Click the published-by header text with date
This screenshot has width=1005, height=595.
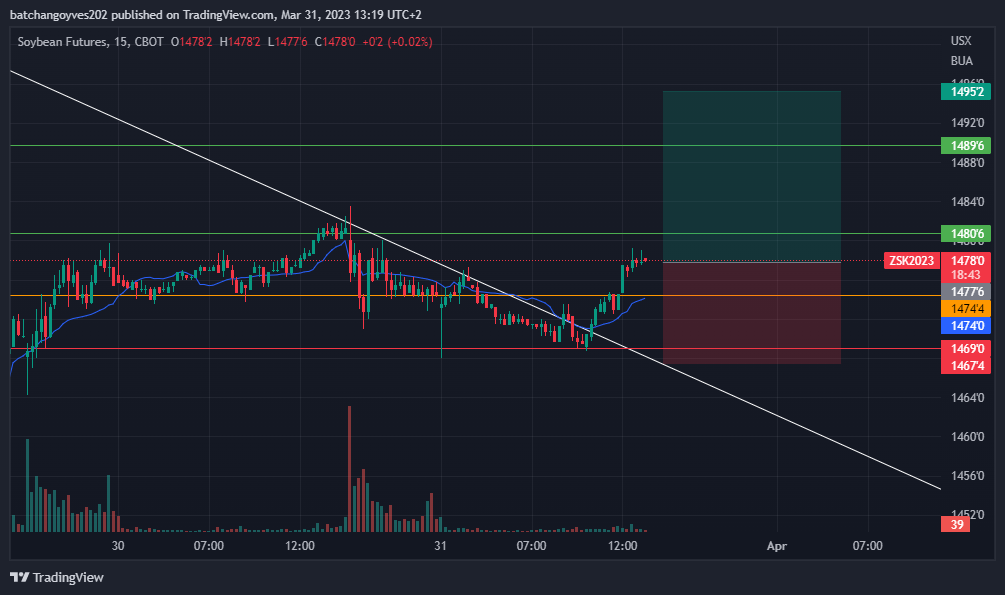pyautogui.click(x=216, y=15)
